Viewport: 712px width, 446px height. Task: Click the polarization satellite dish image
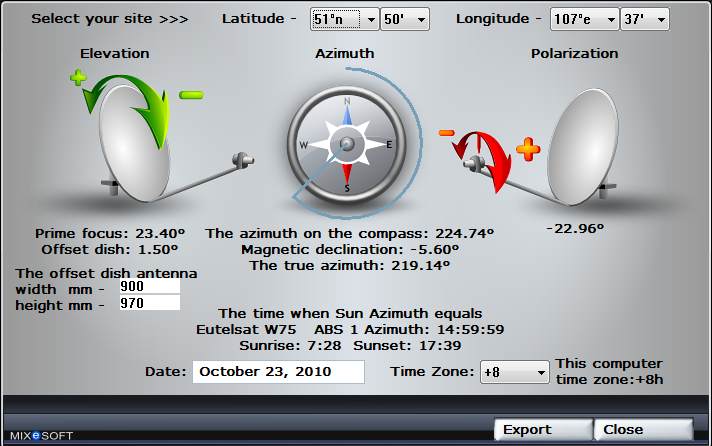[x=583, y=145]
